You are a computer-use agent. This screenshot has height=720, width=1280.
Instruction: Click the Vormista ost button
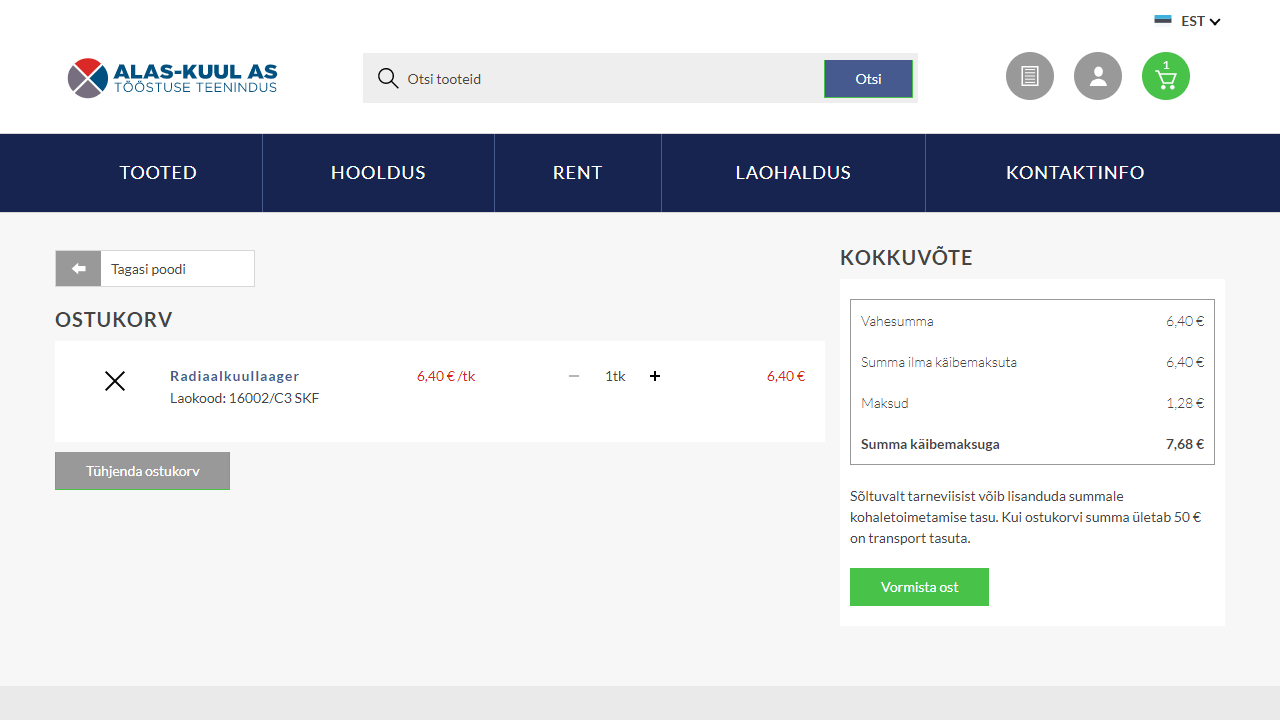919,587
